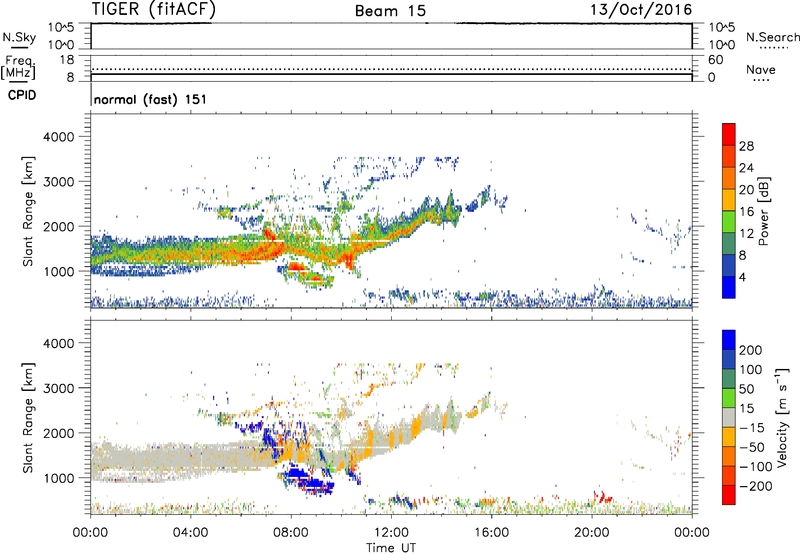The image size is (800, 554).
Task: Click the red bottom of velocity colorbar
Action: coord(729,495)
